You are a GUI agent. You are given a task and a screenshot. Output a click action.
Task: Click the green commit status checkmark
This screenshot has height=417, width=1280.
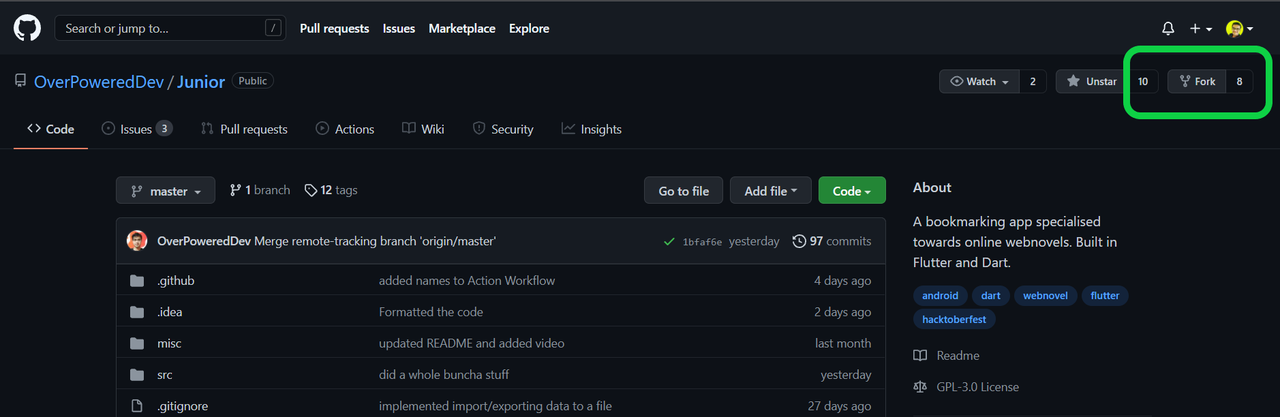(x=669, y=241)
